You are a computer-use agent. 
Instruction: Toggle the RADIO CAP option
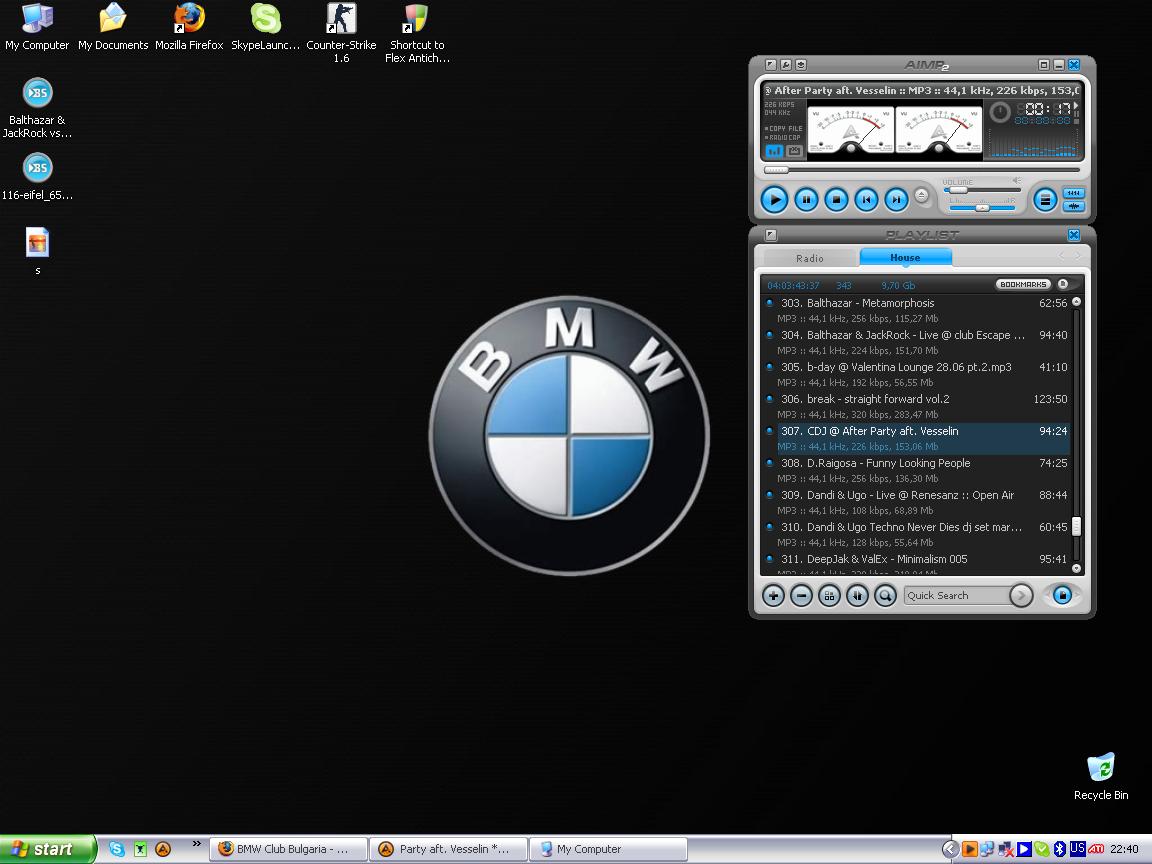point(783,137)
